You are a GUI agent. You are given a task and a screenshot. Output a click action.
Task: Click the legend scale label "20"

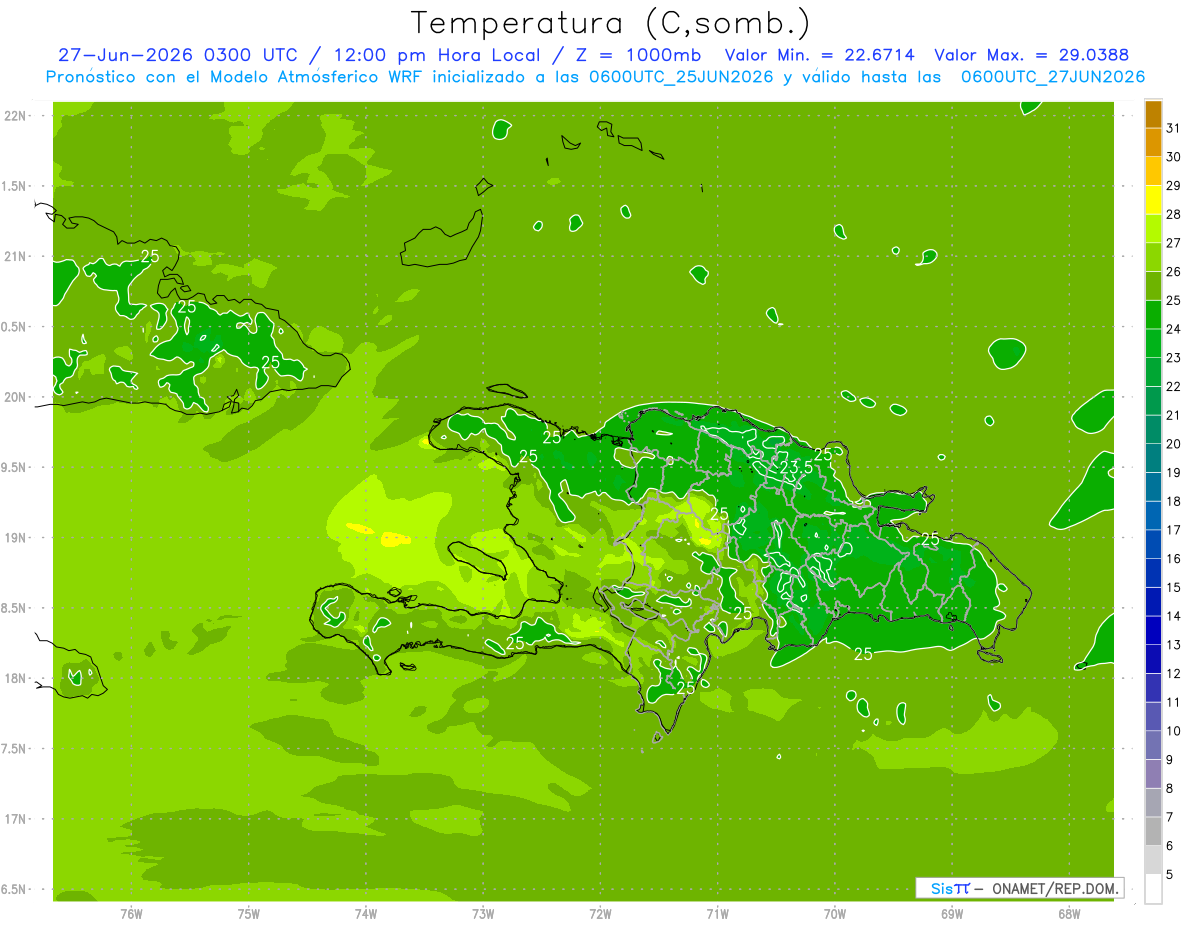click(x=1173, y=444)
